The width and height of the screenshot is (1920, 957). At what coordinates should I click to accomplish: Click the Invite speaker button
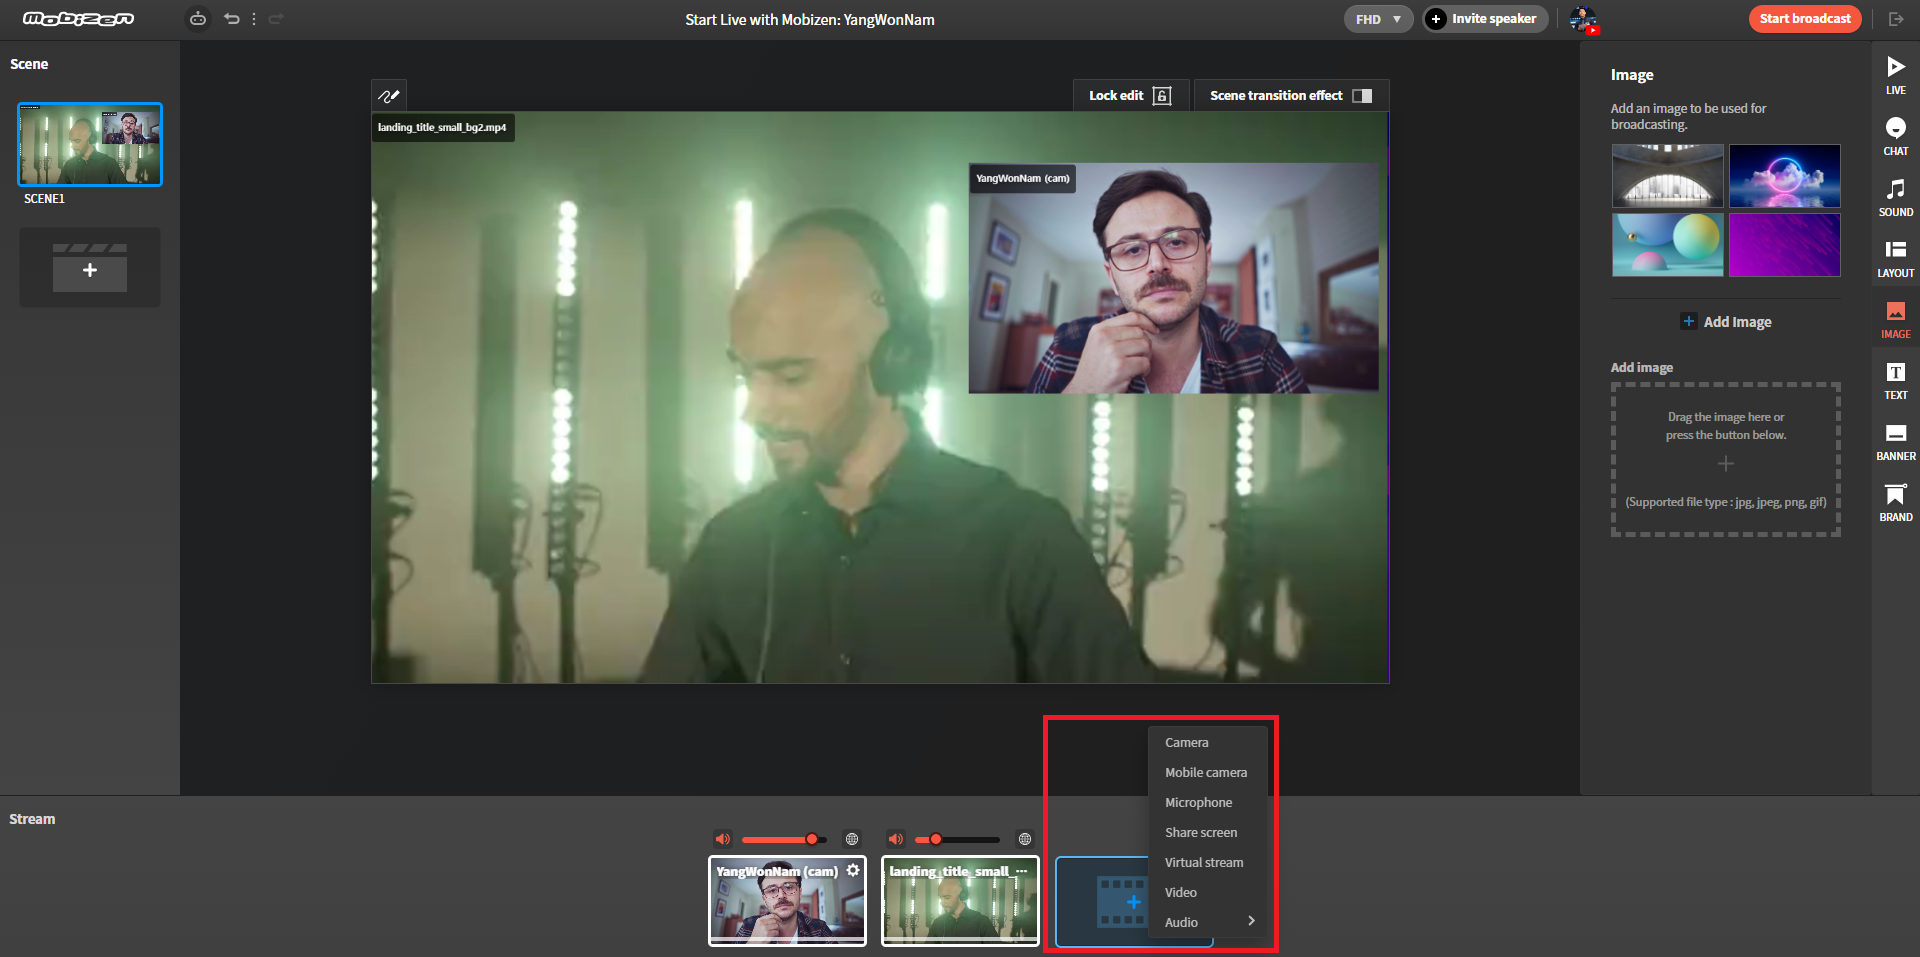pos(1484,18)
